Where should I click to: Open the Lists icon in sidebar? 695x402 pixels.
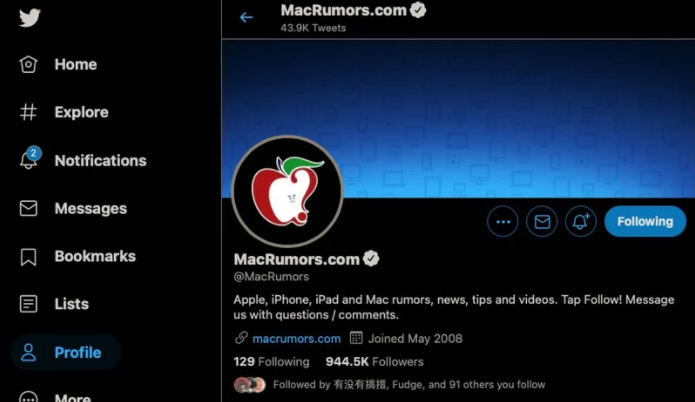tap(28, 304)
